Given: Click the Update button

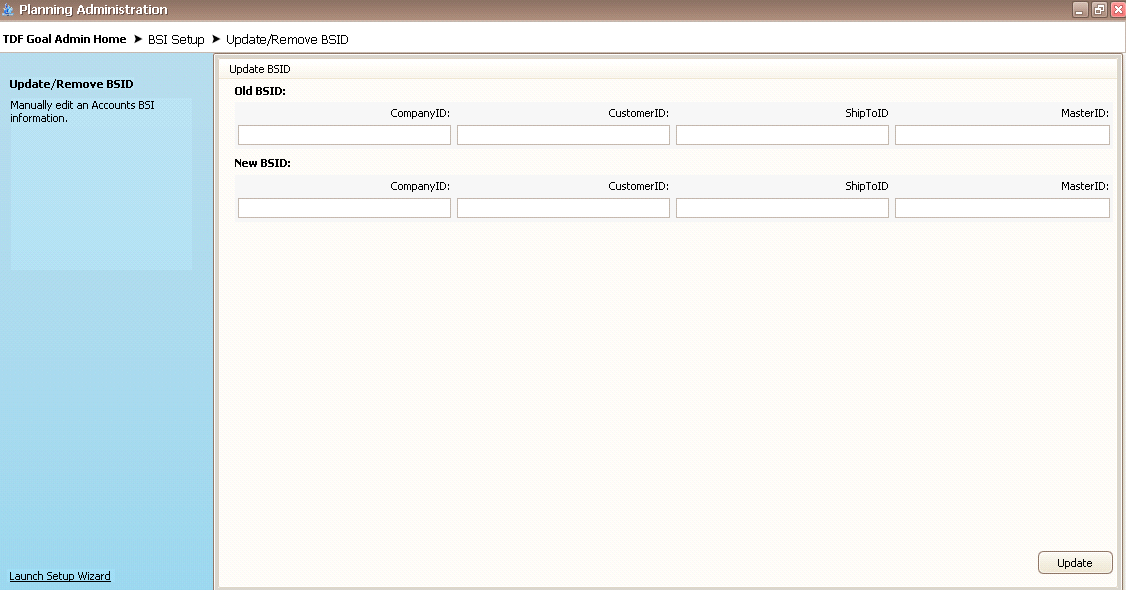Looking at the screenshot, I should pyautogui.click(x=1075, y=563).
